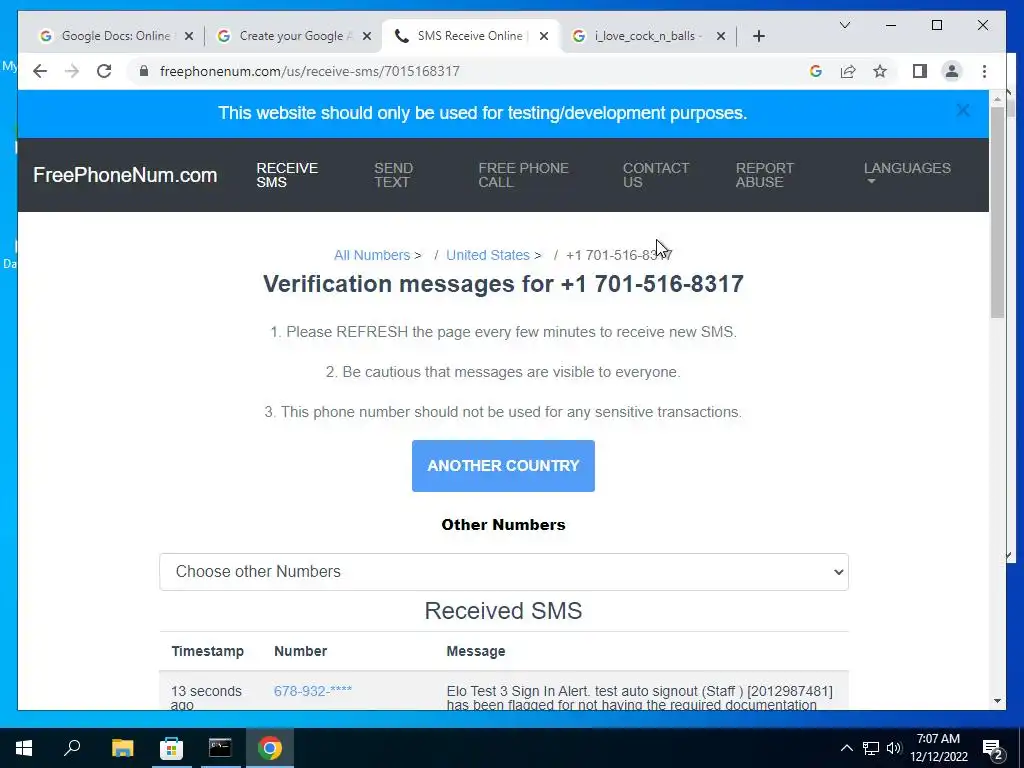1024x768 pixels.
Task: Open the notifications center icon
Action: click(x=993, y=748)
